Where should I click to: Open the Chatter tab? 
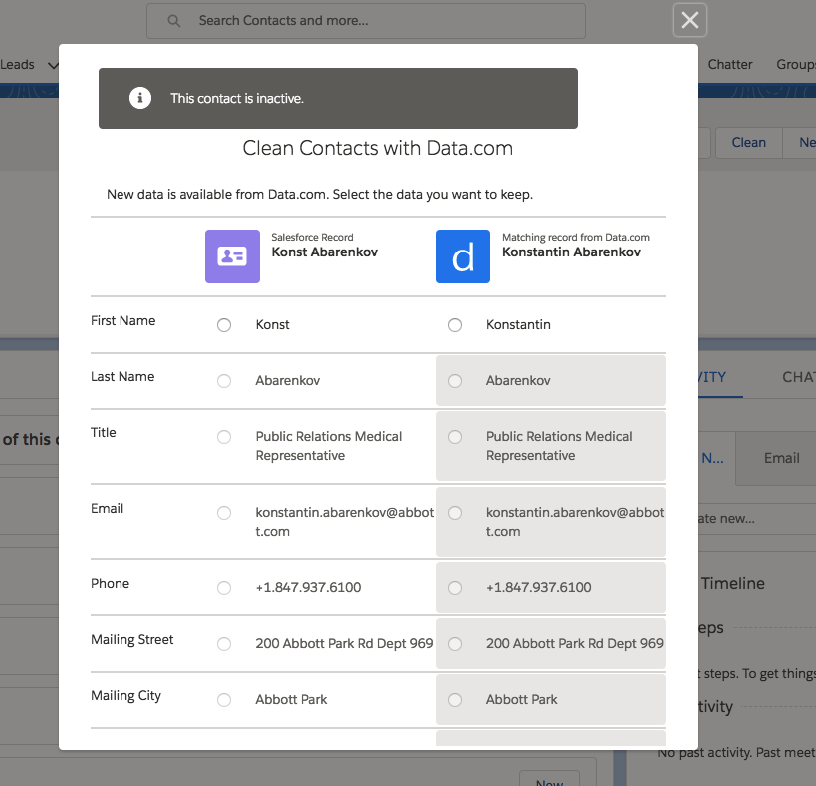(x=730, y=64)
